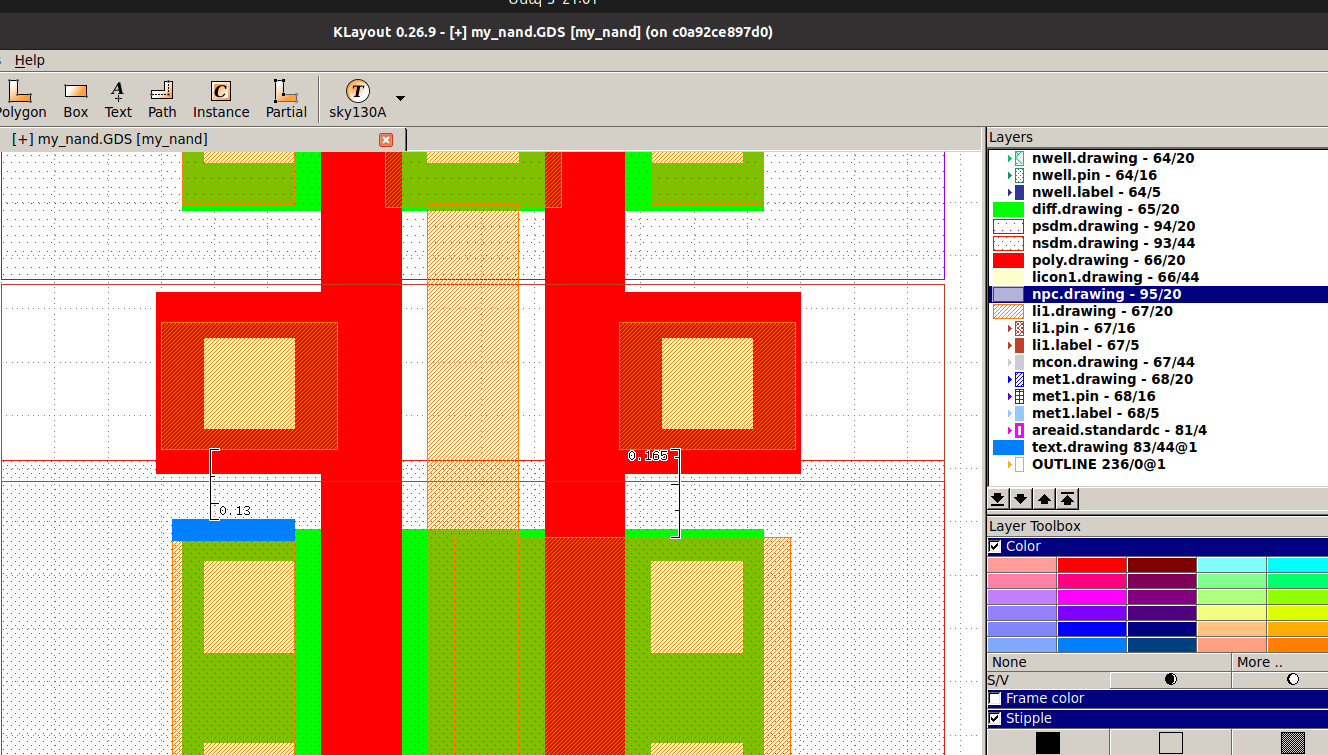Set layer color to None
Viewport: 1328px width, 755px height.
pos(1108,662)
